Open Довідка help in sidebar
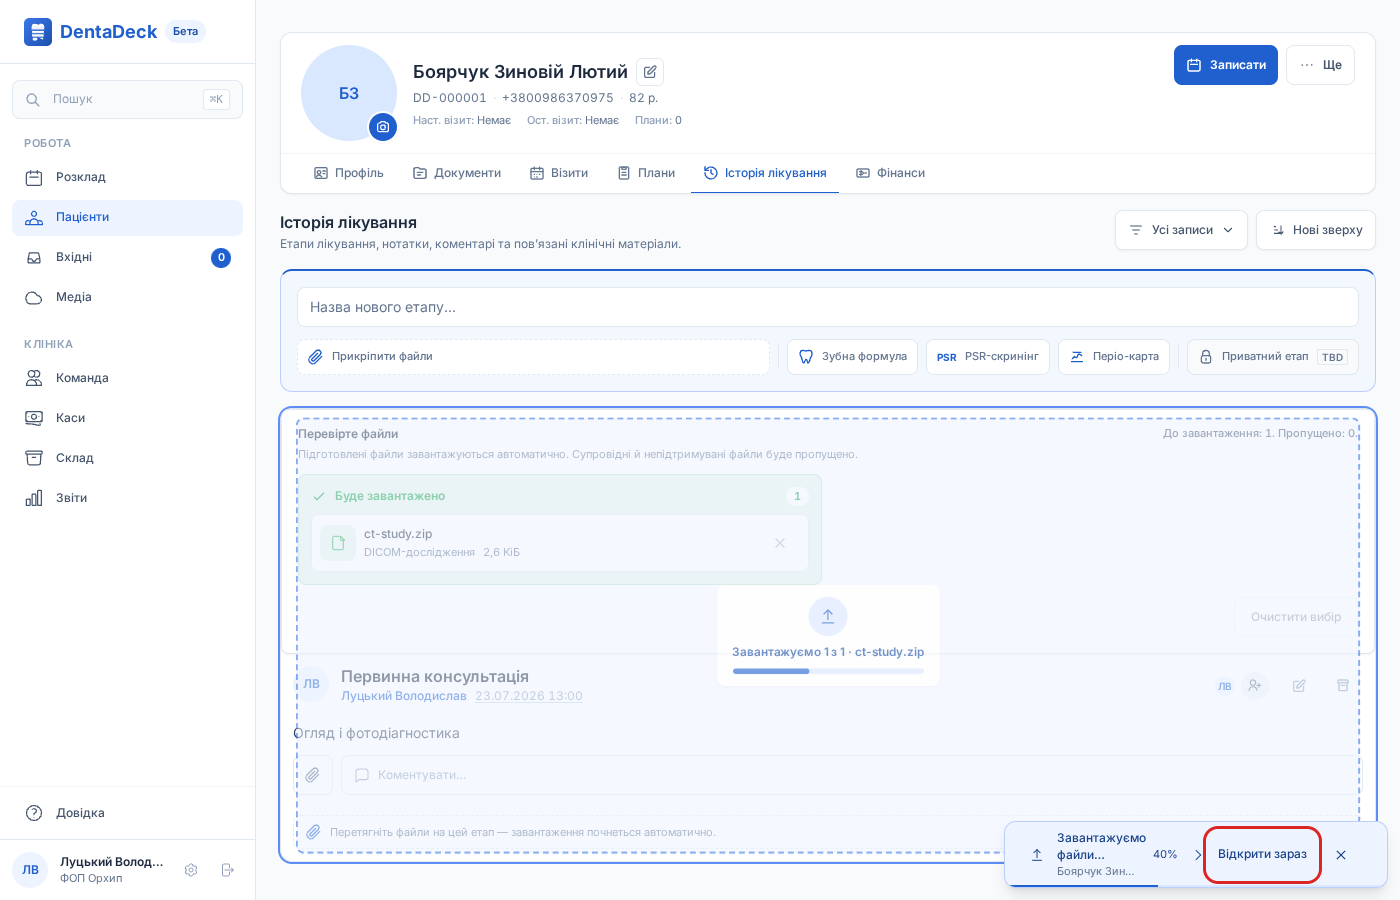1400x900 pixels. (x=127, y=813)
